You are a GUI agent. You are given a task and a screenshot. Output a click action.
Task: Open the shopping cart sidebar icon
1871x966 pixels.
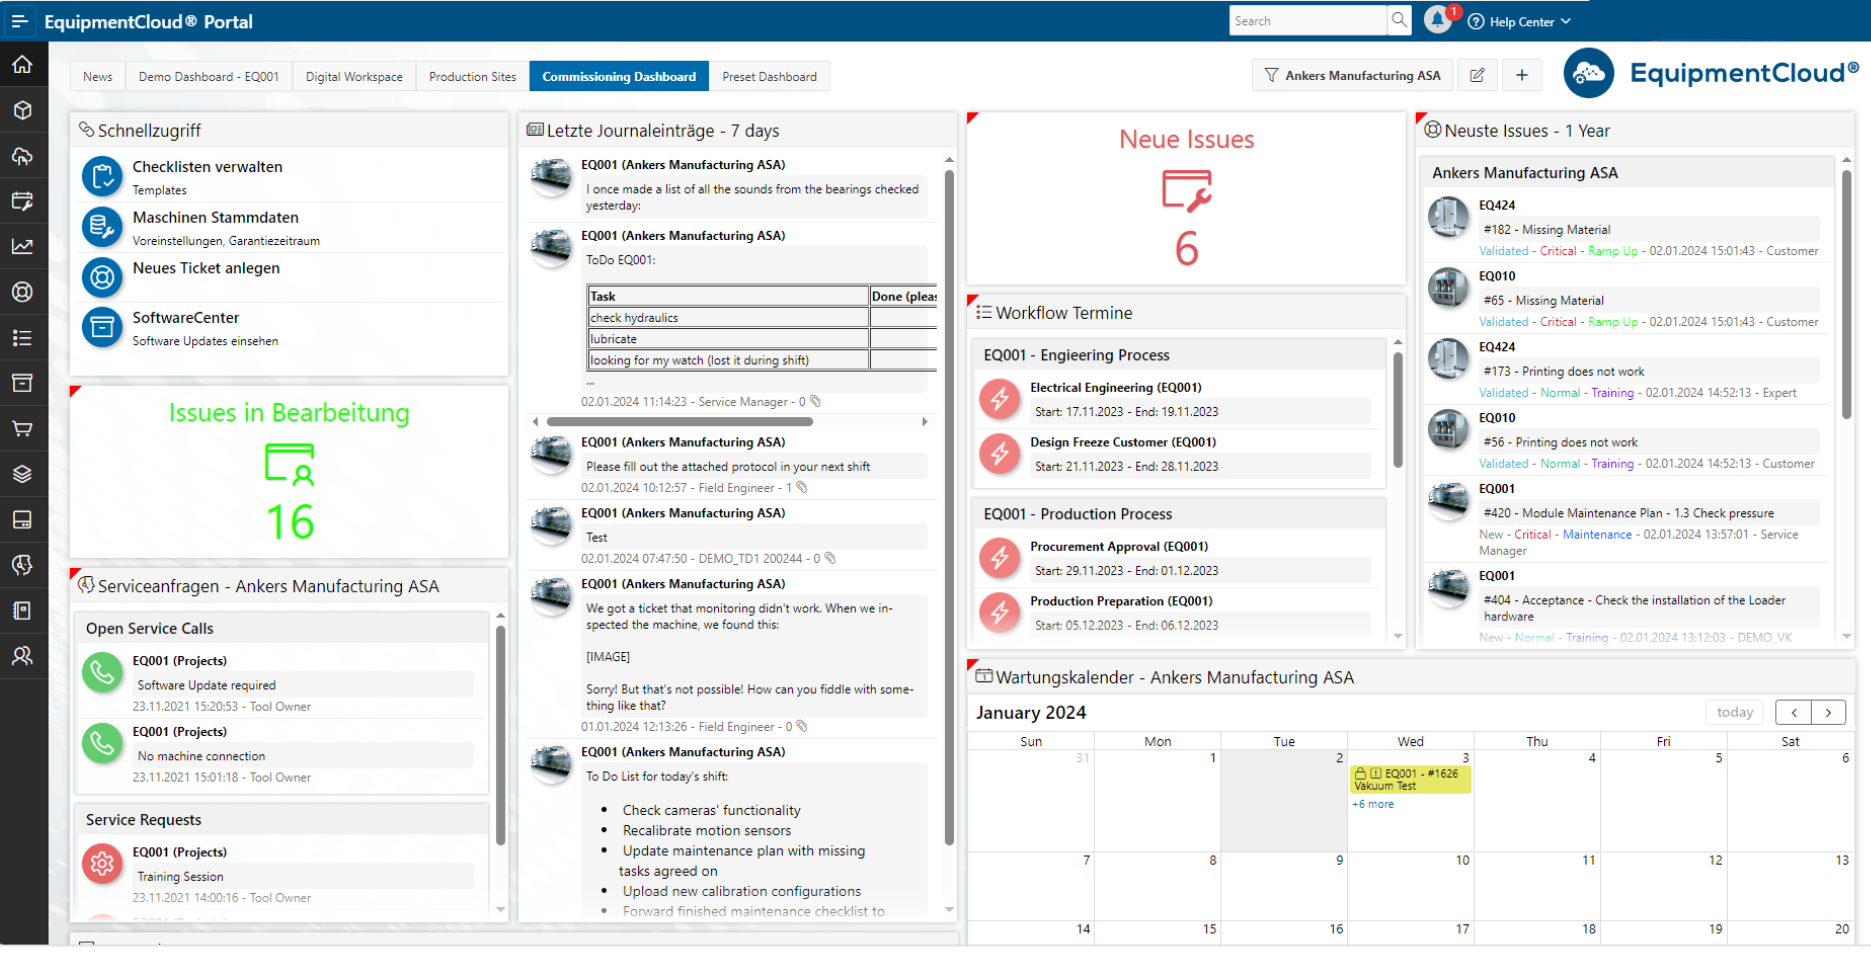[x=22, y=429]
